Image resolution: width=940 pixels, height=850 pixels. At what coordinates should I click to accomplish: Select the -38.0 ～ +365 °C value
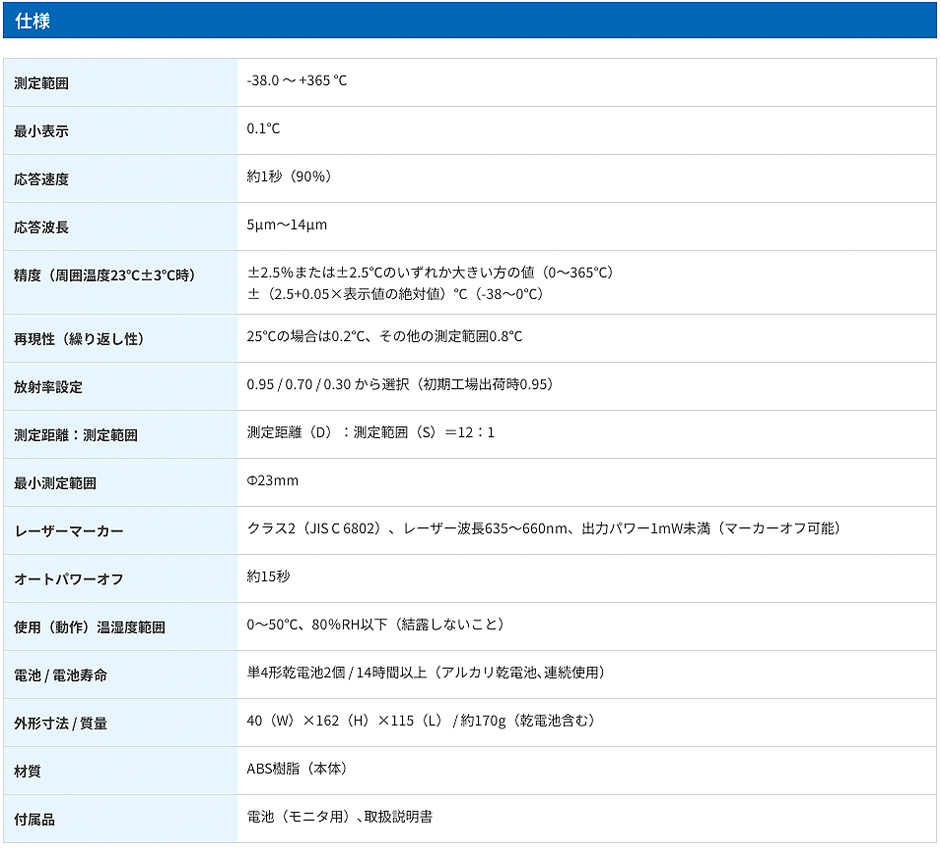click(297, 81)
